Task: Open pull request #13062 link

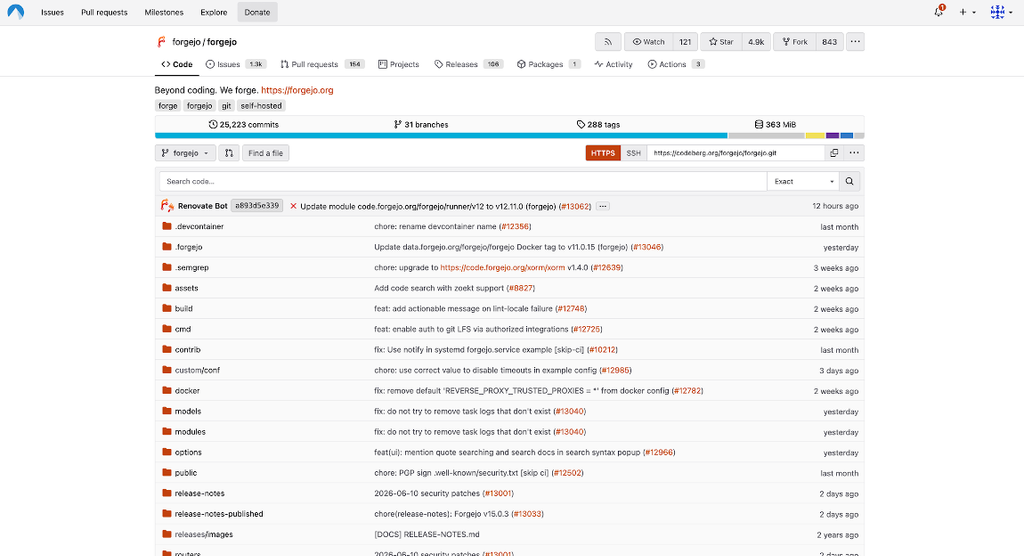Action: pyautogui.click(x=575, y=206)
